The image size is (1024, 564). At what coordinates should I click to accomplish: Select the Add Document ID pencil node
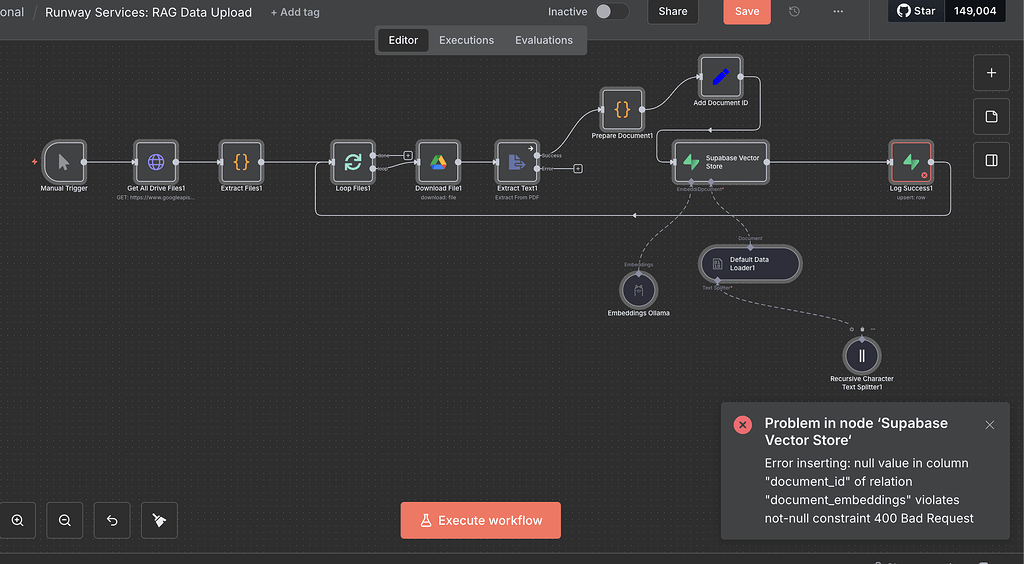click(x=720, y=77)
